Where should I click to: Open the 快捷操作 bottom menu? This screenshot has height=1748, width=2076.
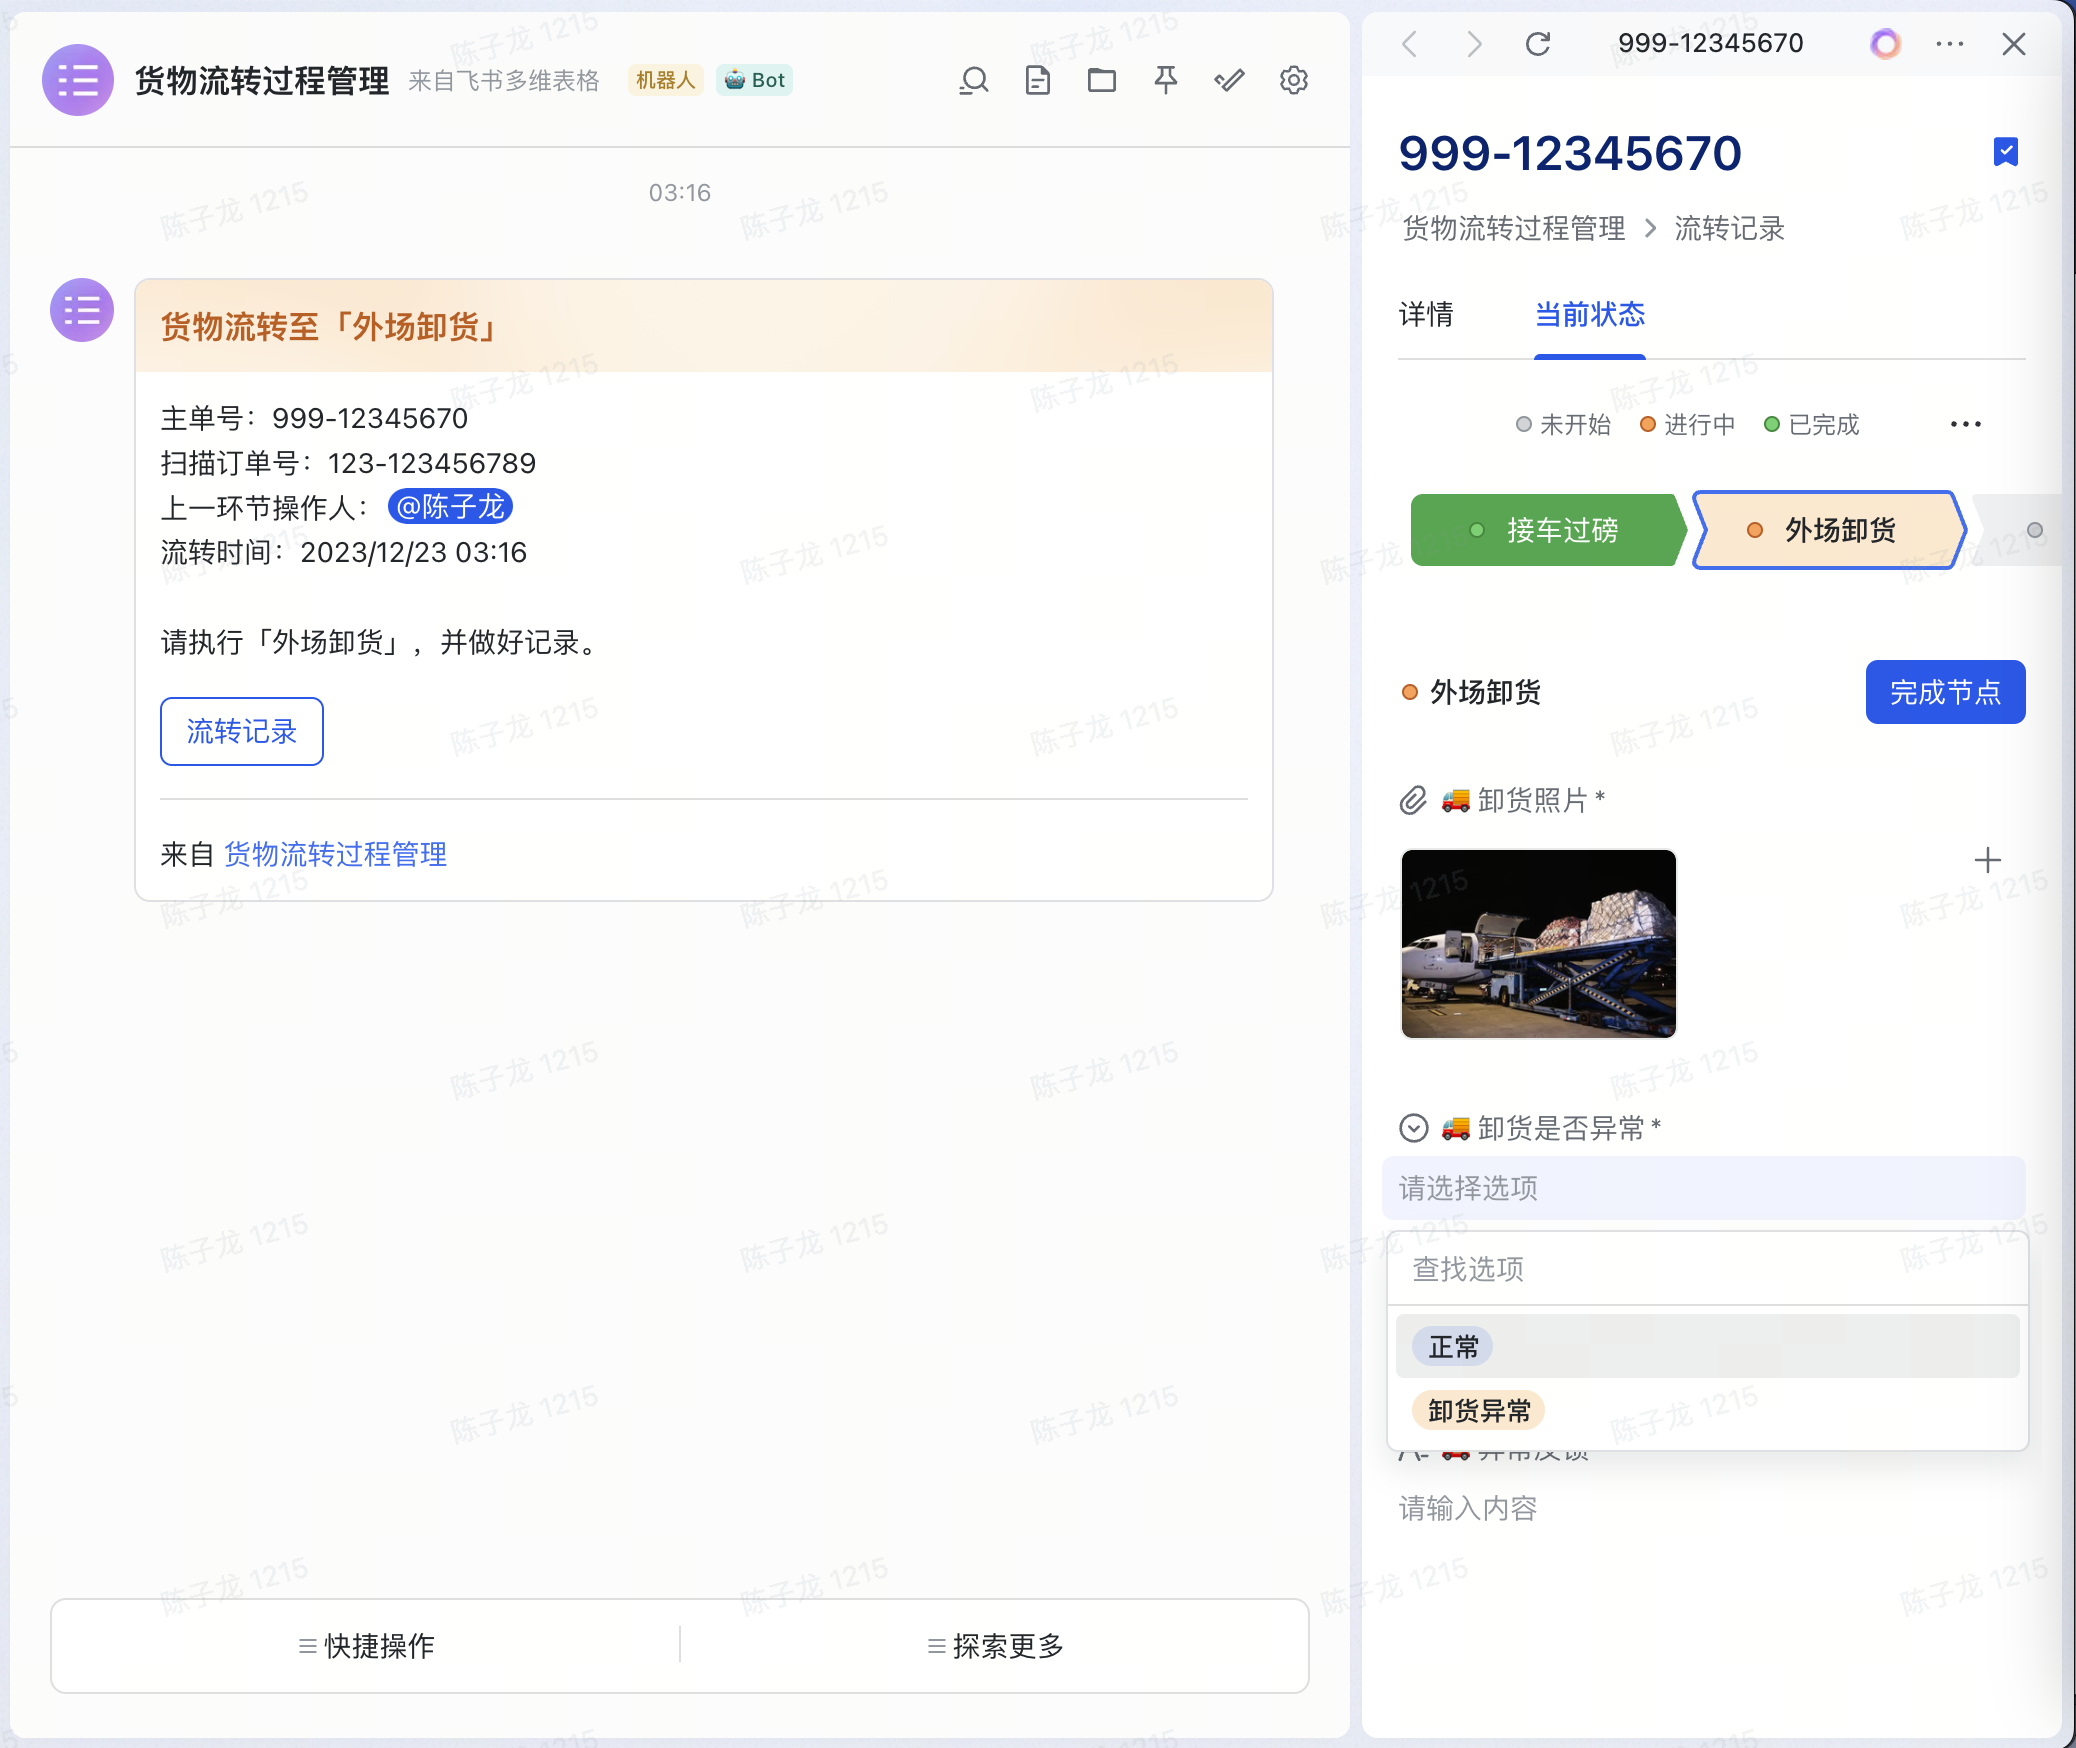point(366,1646)
